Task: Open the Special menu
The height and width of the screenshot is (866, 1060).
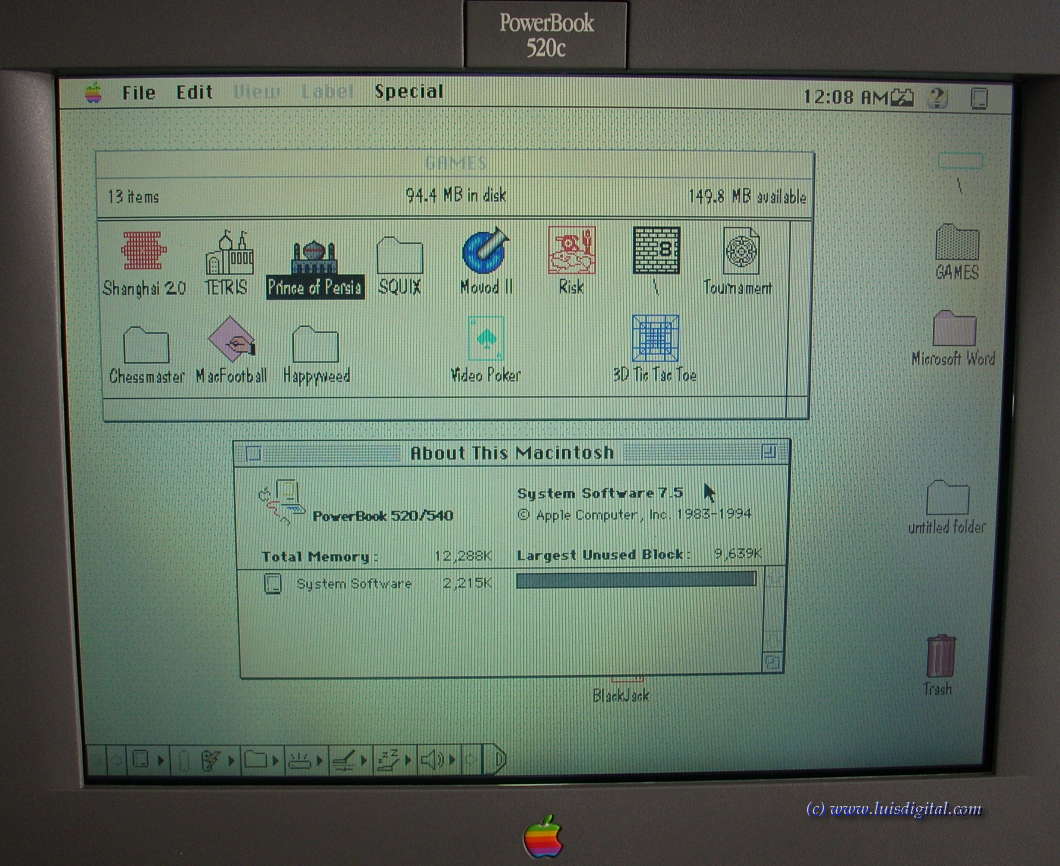Action: click(x=409, y=91)
